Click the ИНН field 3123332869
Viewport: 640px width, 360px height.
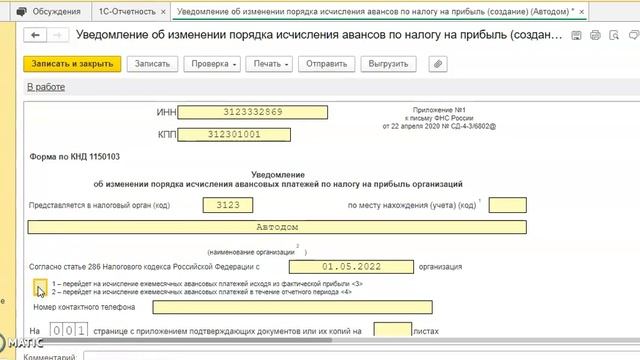[253, 112]
